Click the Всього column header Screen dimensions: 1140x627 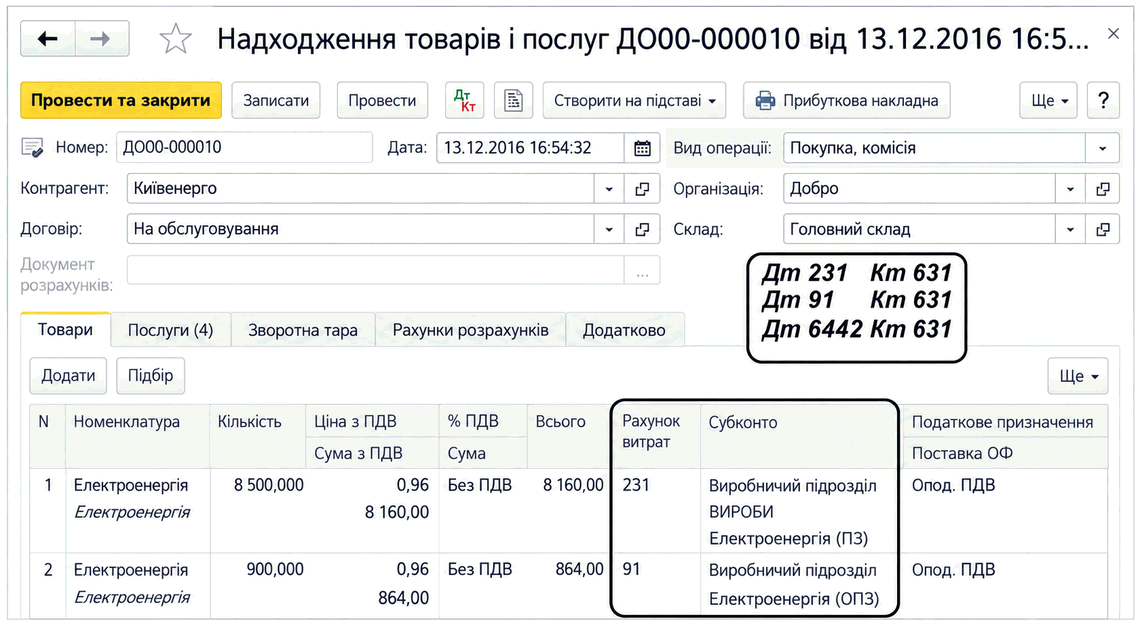pyautogui.click(x=569, y=436)
